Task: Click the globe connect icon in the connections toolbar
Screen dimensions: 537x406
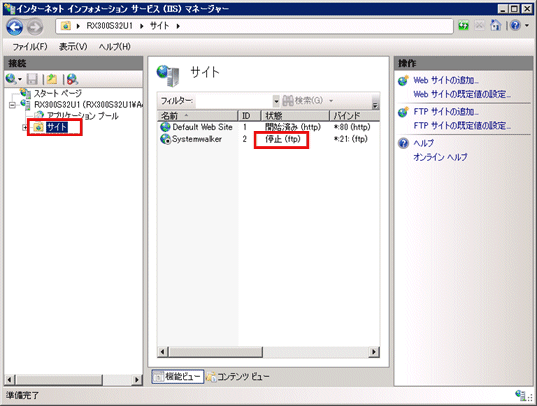Action: [11, 79]
